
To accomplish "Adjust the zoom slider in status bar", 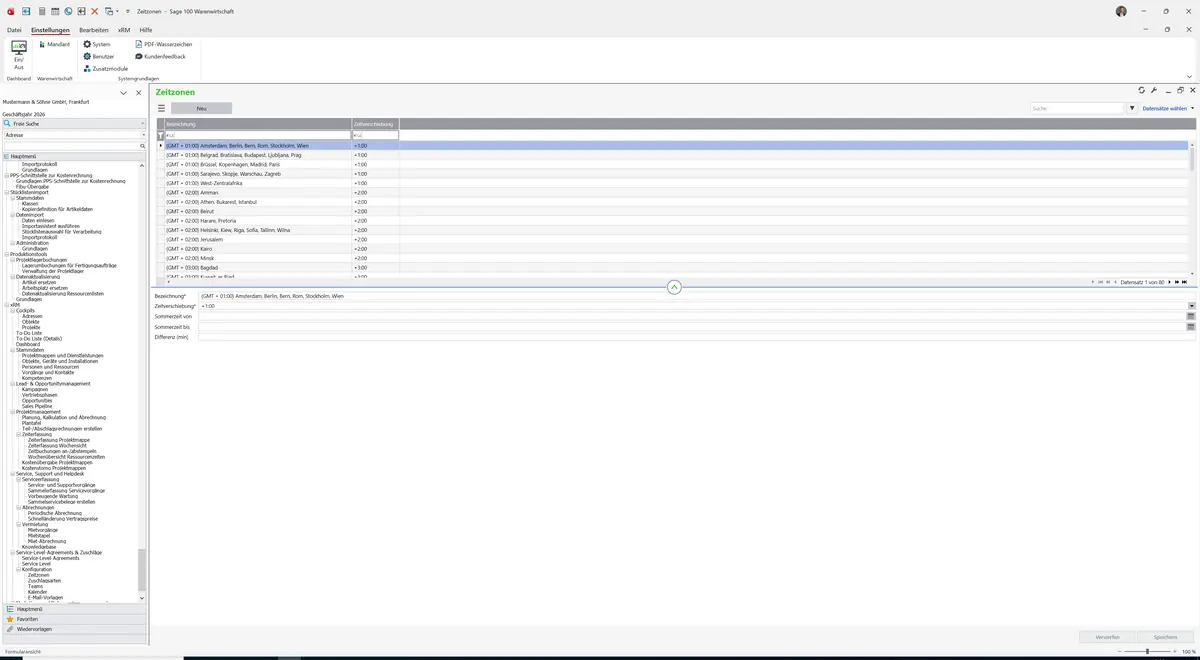I will pyautogui.click(x=1147, y=651).
